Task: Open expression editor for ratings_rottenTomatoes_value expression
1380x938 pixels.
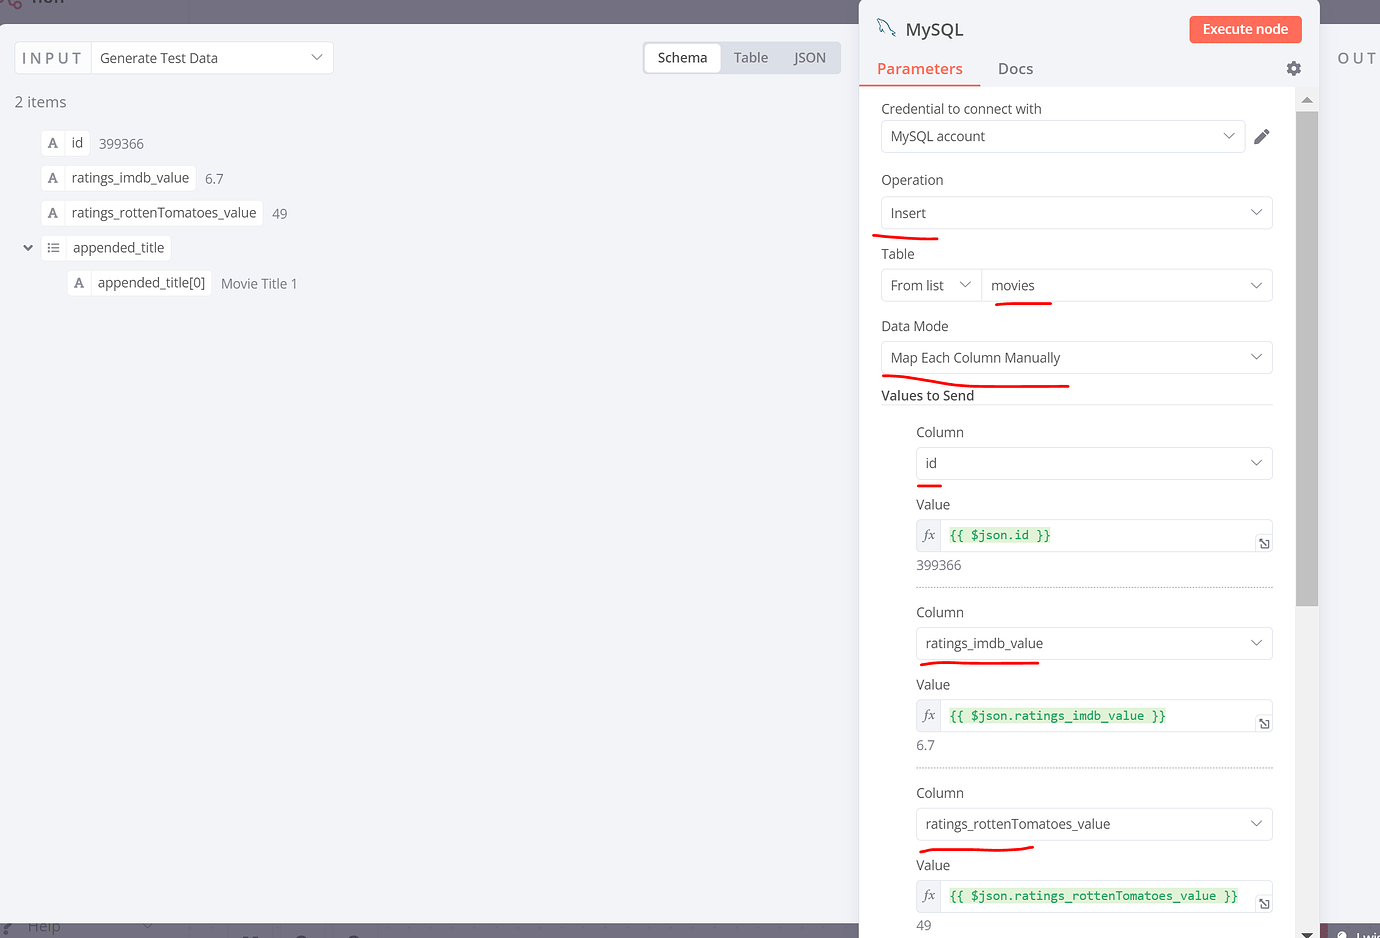Action: click(x=1264, y=903)
